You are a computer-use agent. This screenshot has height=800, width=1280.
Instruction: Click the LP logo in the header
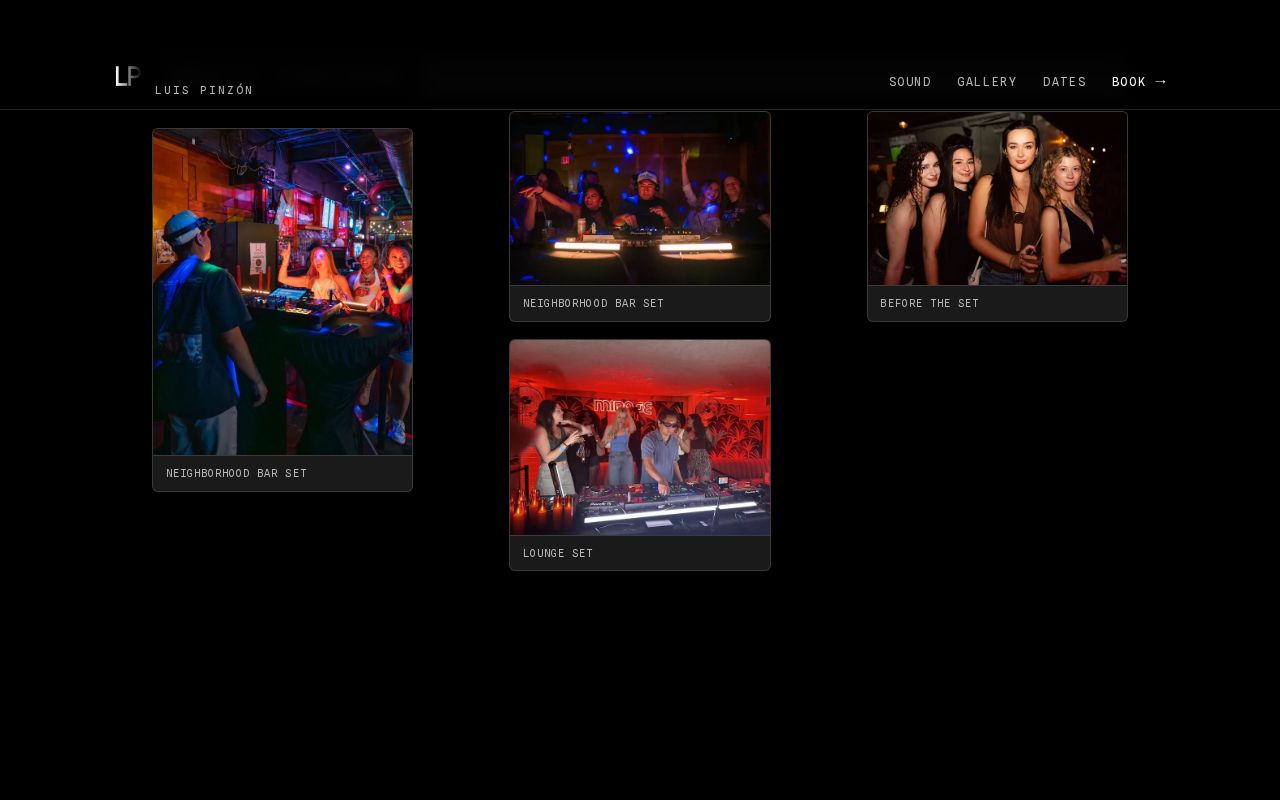coord(127,77)
